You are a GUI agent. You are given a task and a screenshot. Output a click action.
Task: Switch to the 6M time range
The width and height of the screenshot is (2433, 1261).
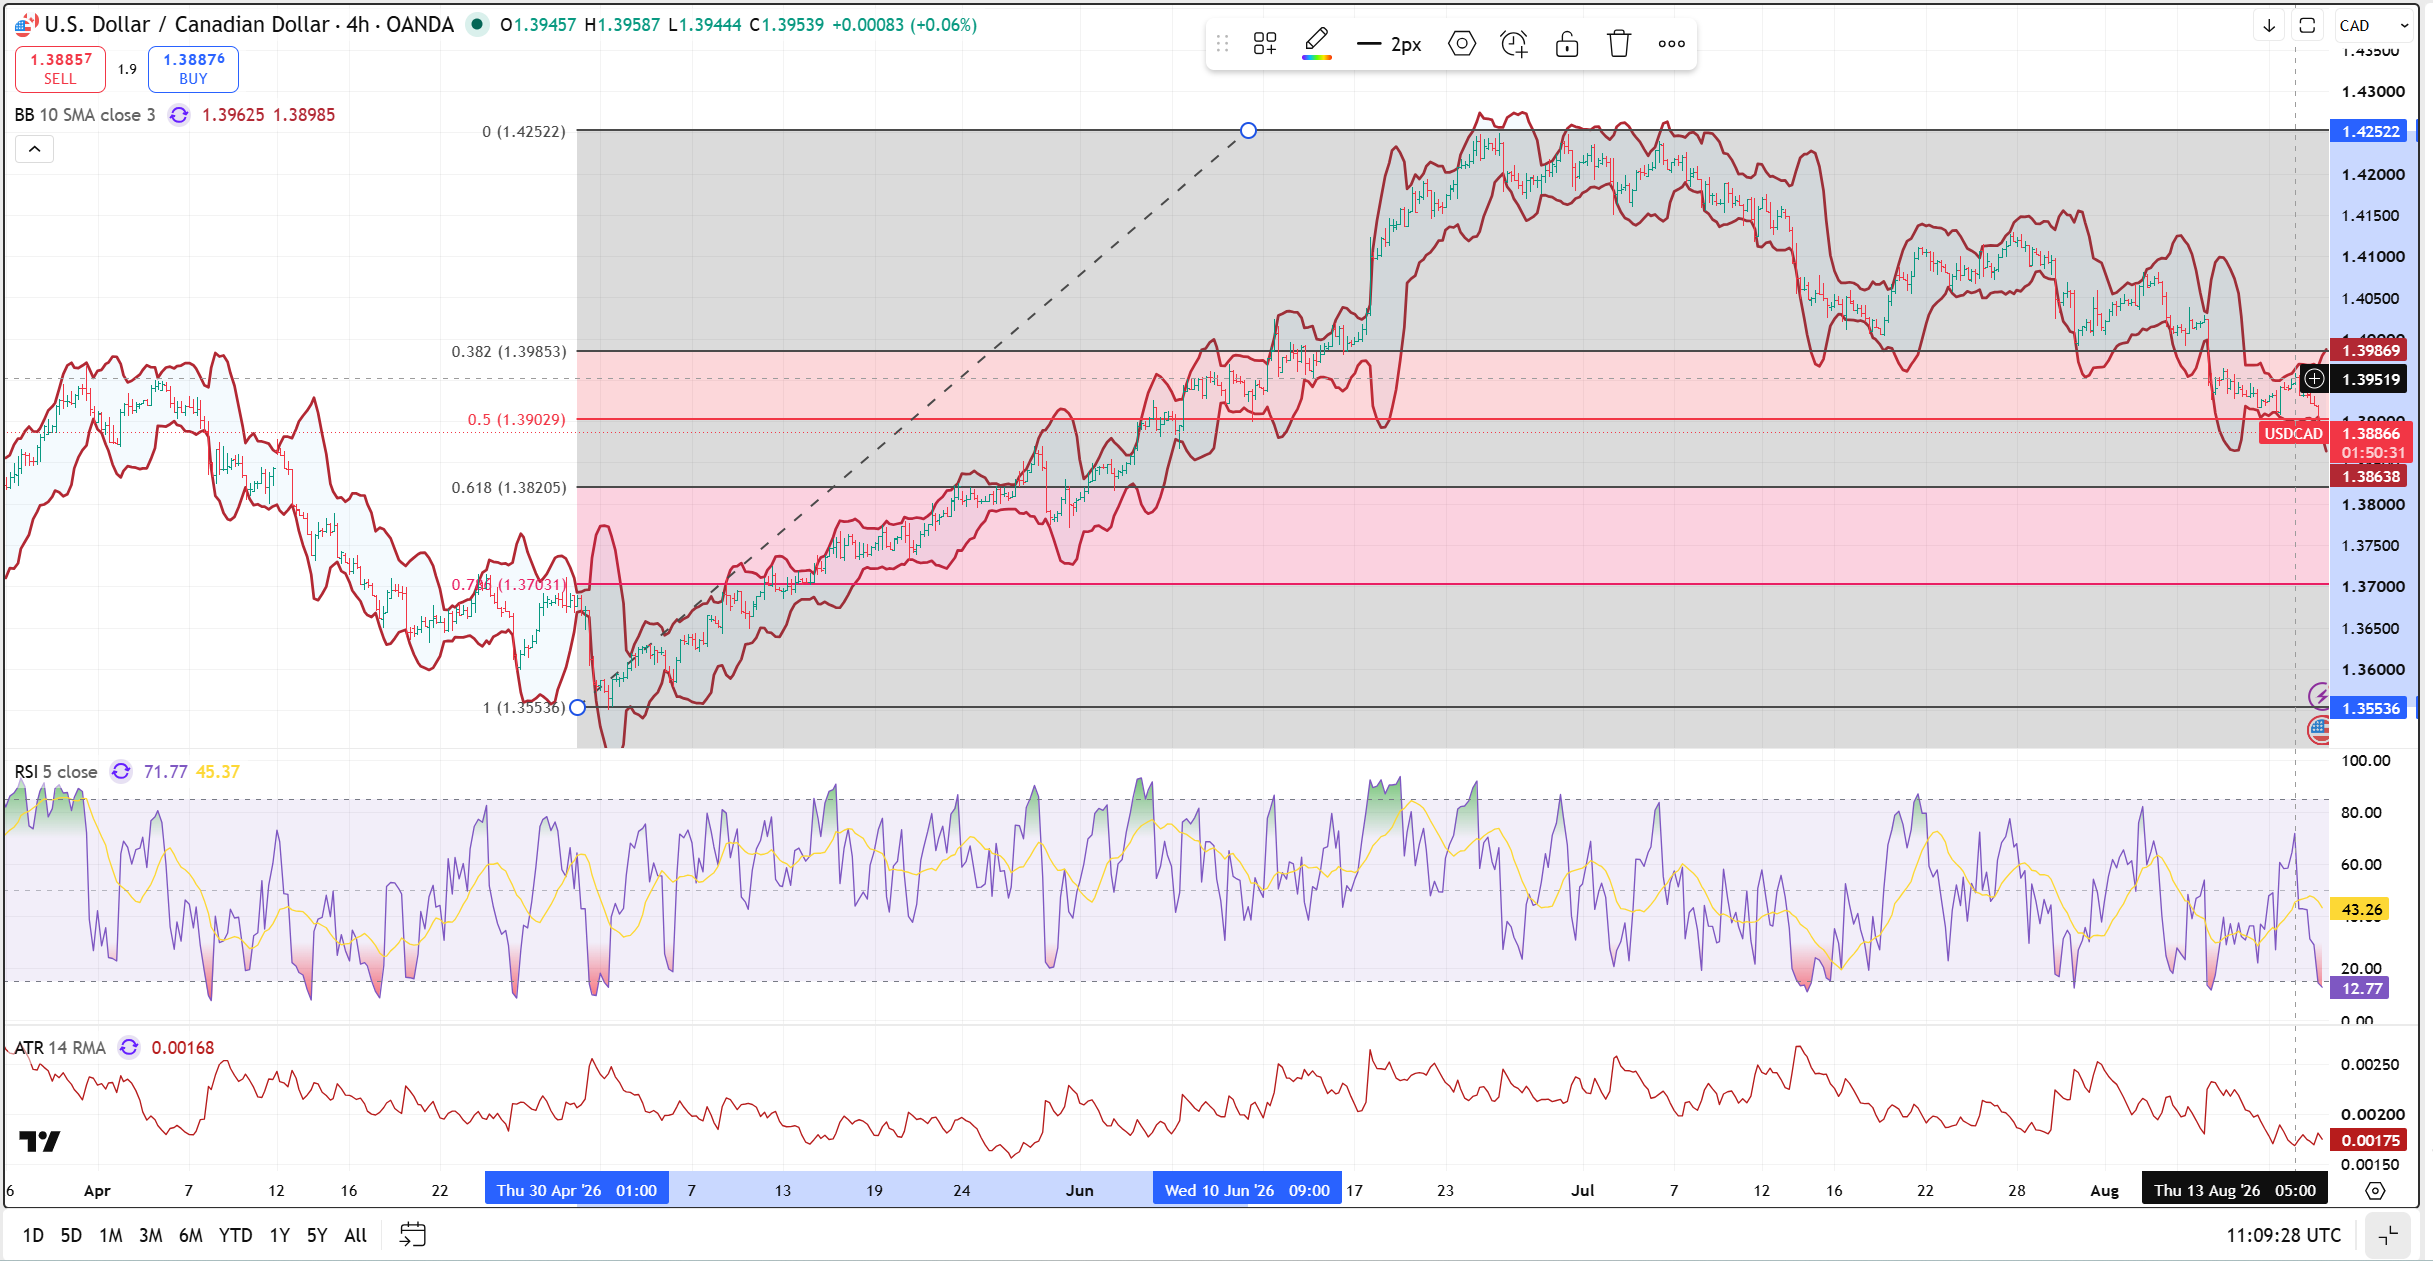[191, 1235]
